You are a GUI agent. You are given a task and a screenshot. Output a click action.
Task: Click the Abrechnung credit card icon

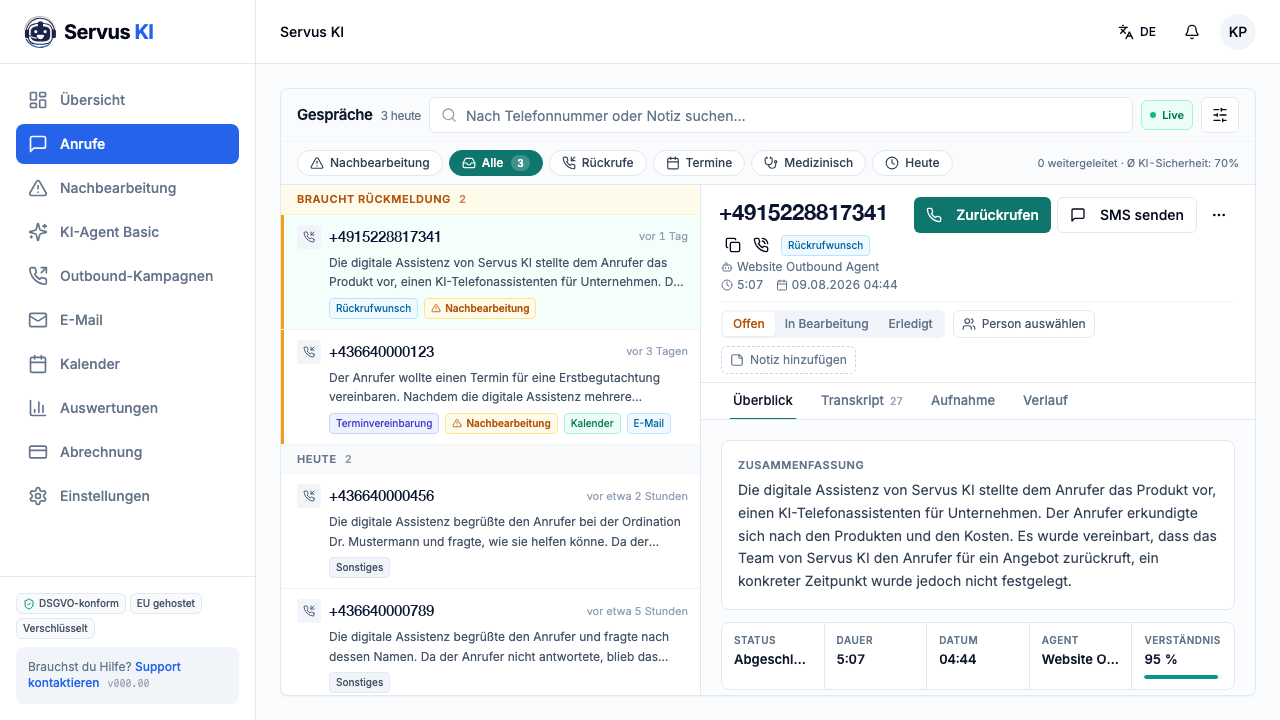38,452
